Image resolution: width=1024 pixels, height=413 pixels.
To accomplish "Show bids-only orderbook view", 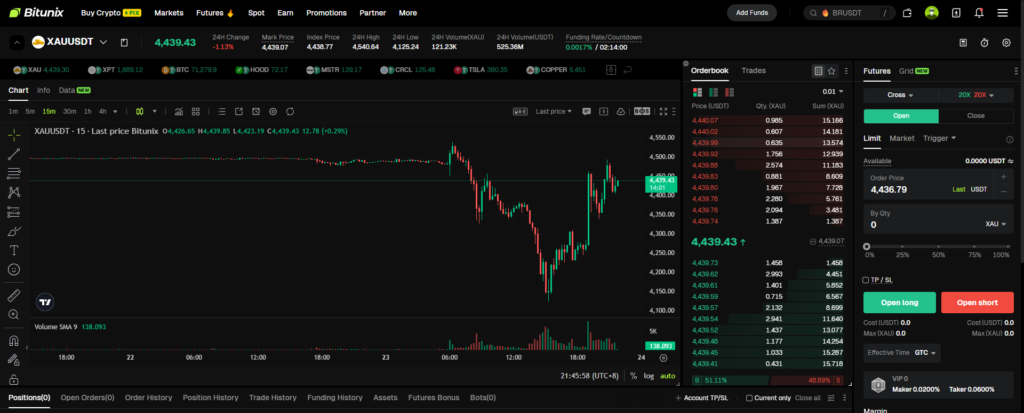I will pos(713,92).
